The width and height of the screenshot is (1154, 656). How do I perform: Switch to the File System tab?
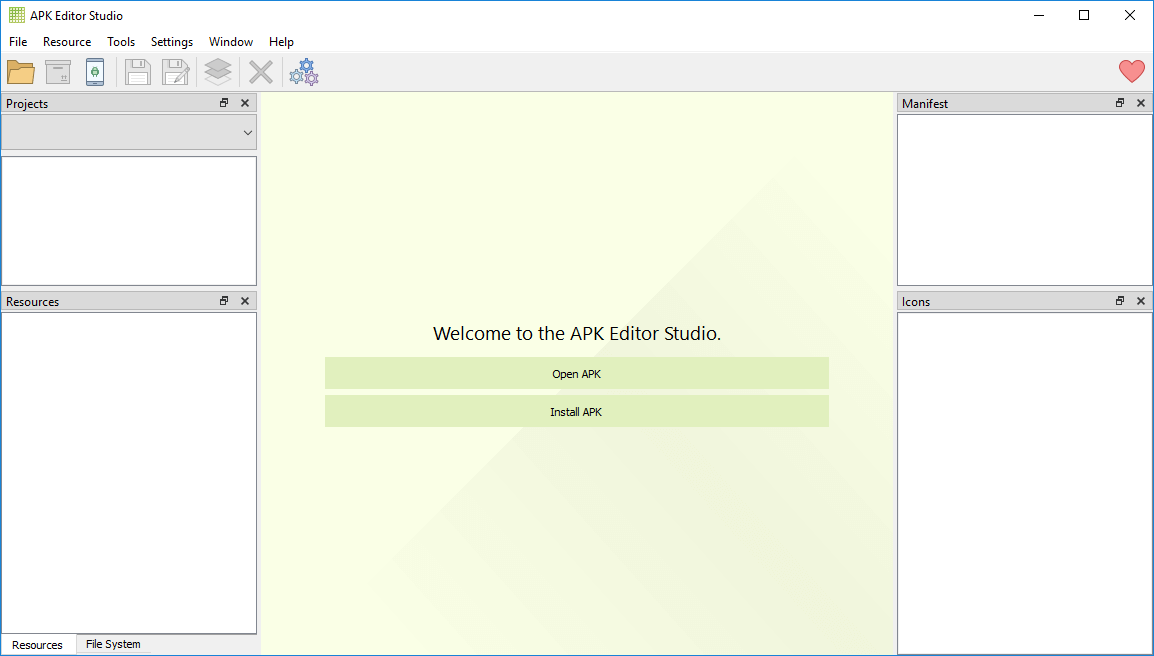(x=113, y=645)
